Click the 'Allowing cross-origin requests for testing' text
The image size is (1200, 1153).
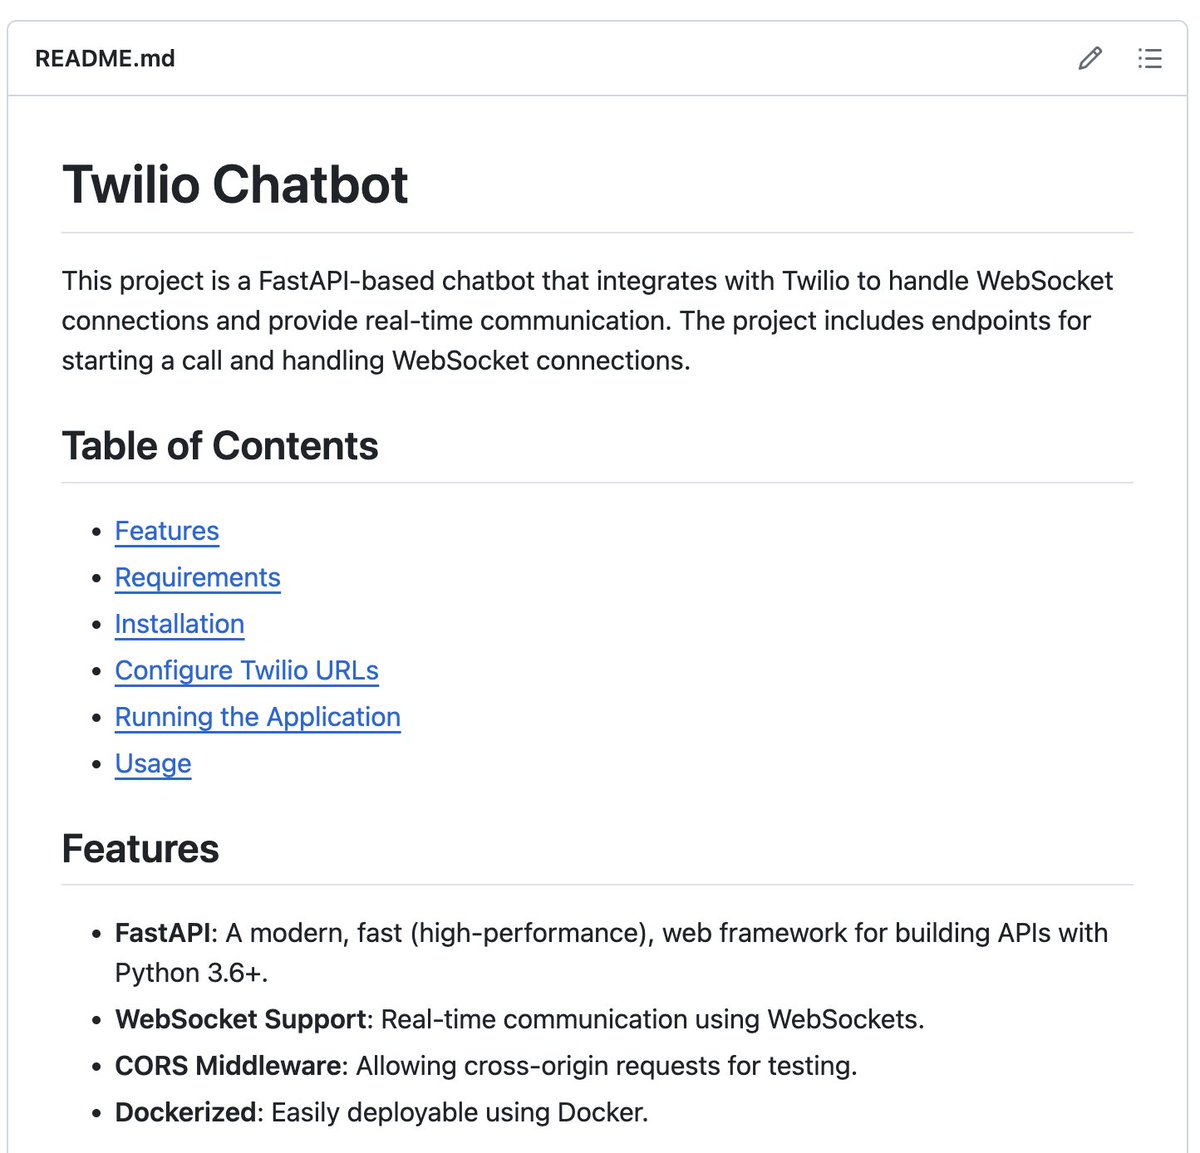pyautogui.click(x=606, y=1066)
